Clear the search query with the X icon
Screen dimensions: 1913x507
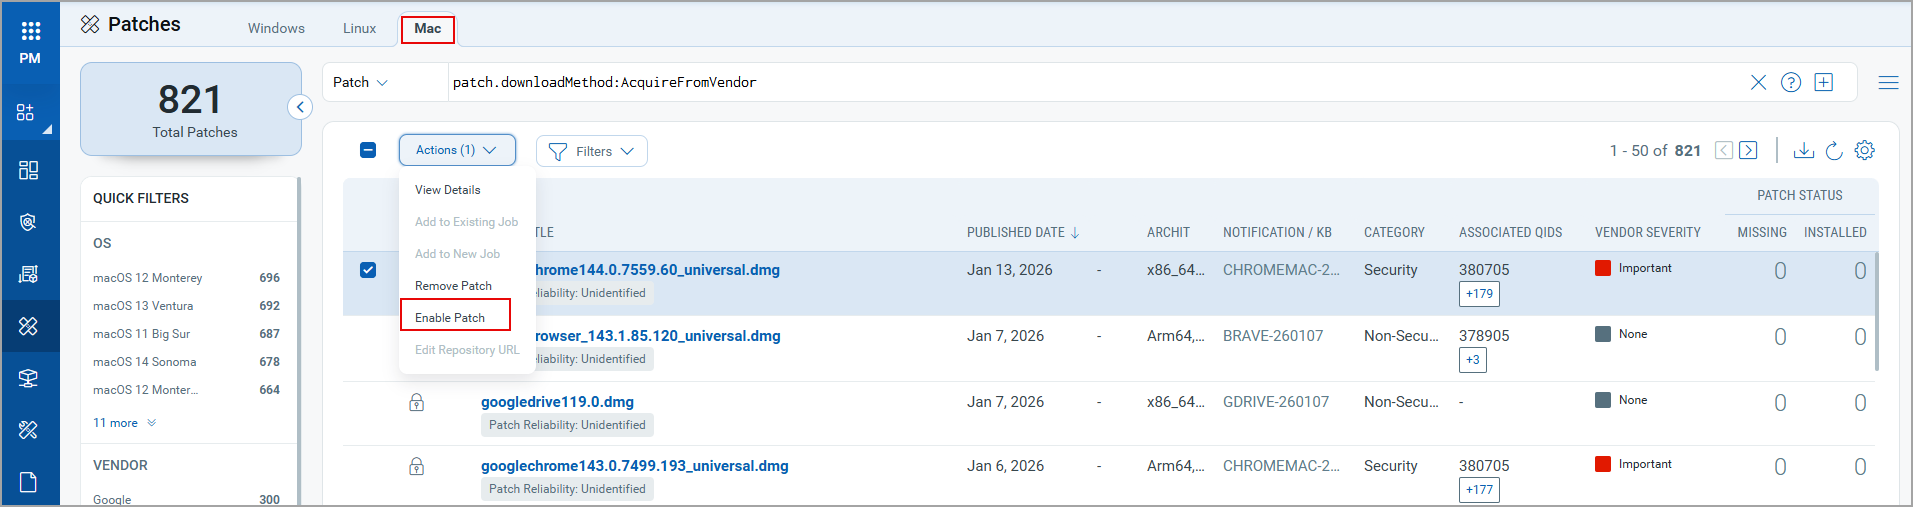click(x=1758, y=82)
